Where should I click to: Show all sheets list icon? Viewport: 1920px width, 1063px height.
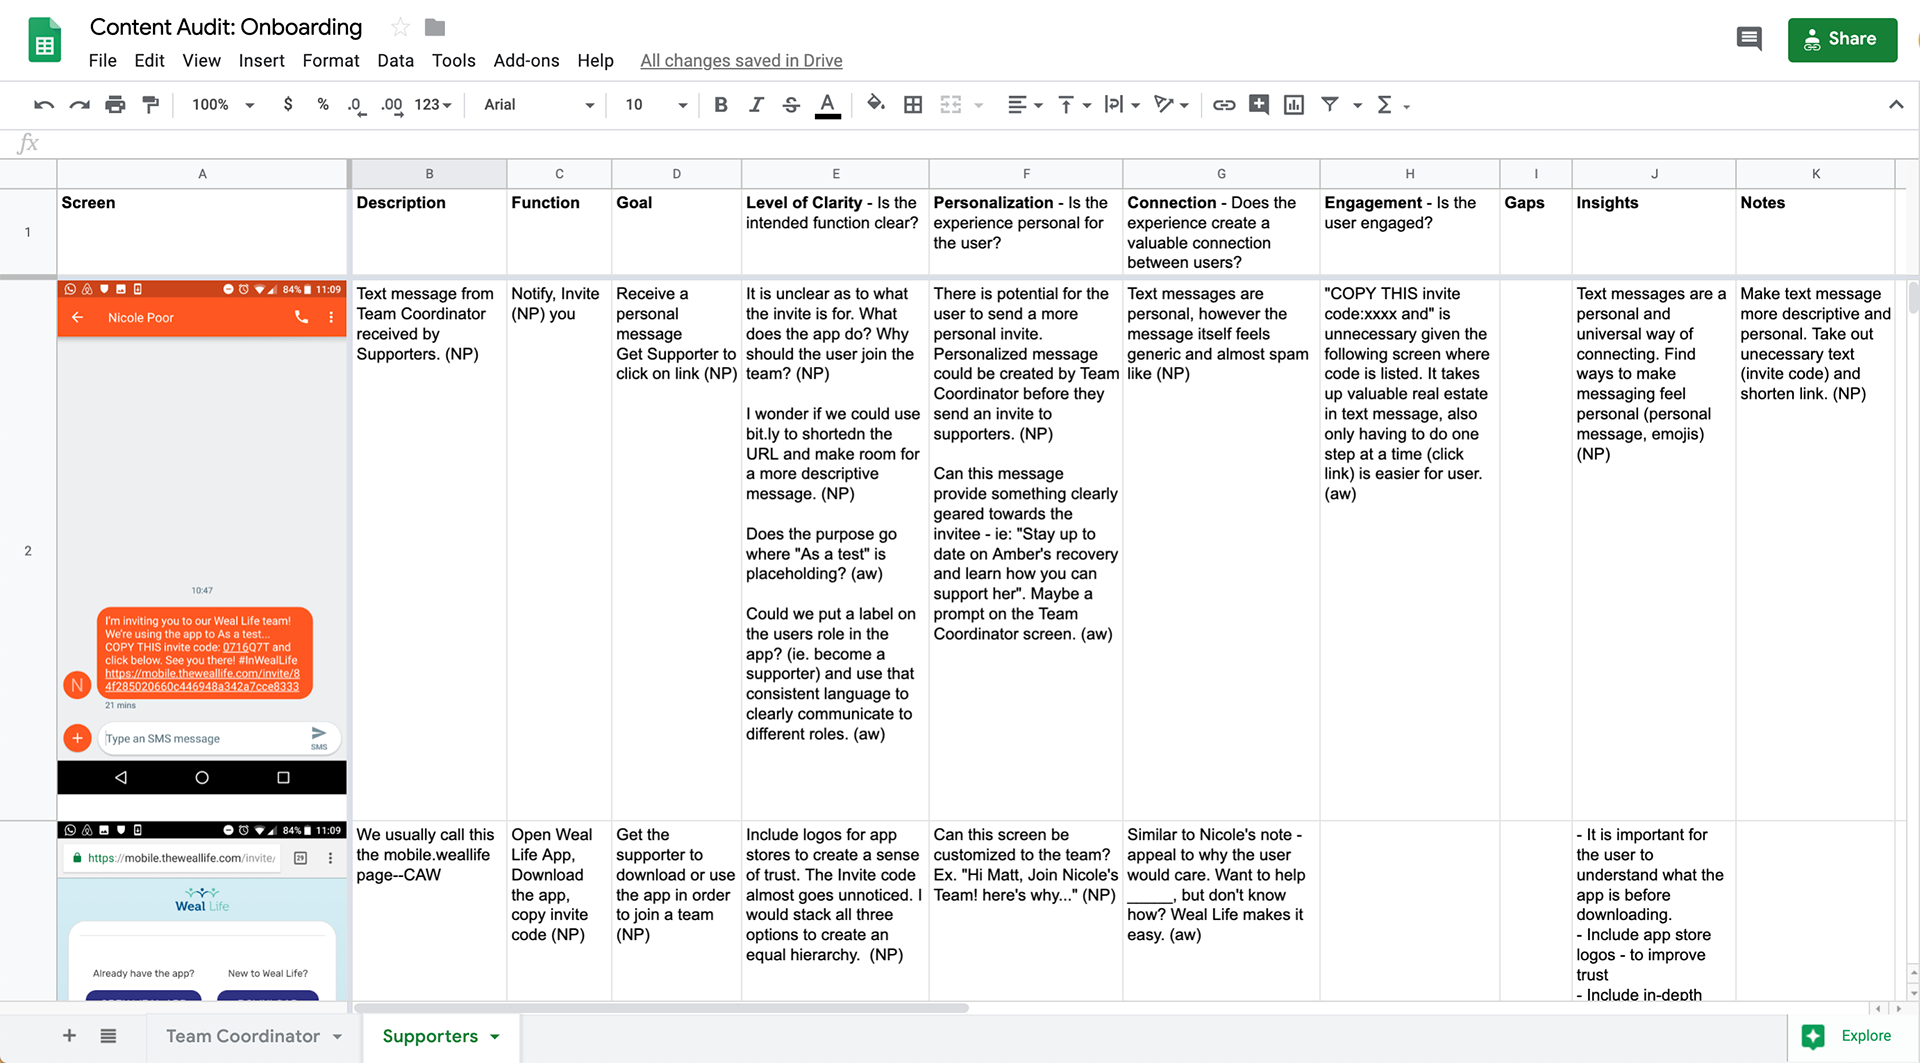(x=108, y=1036)
